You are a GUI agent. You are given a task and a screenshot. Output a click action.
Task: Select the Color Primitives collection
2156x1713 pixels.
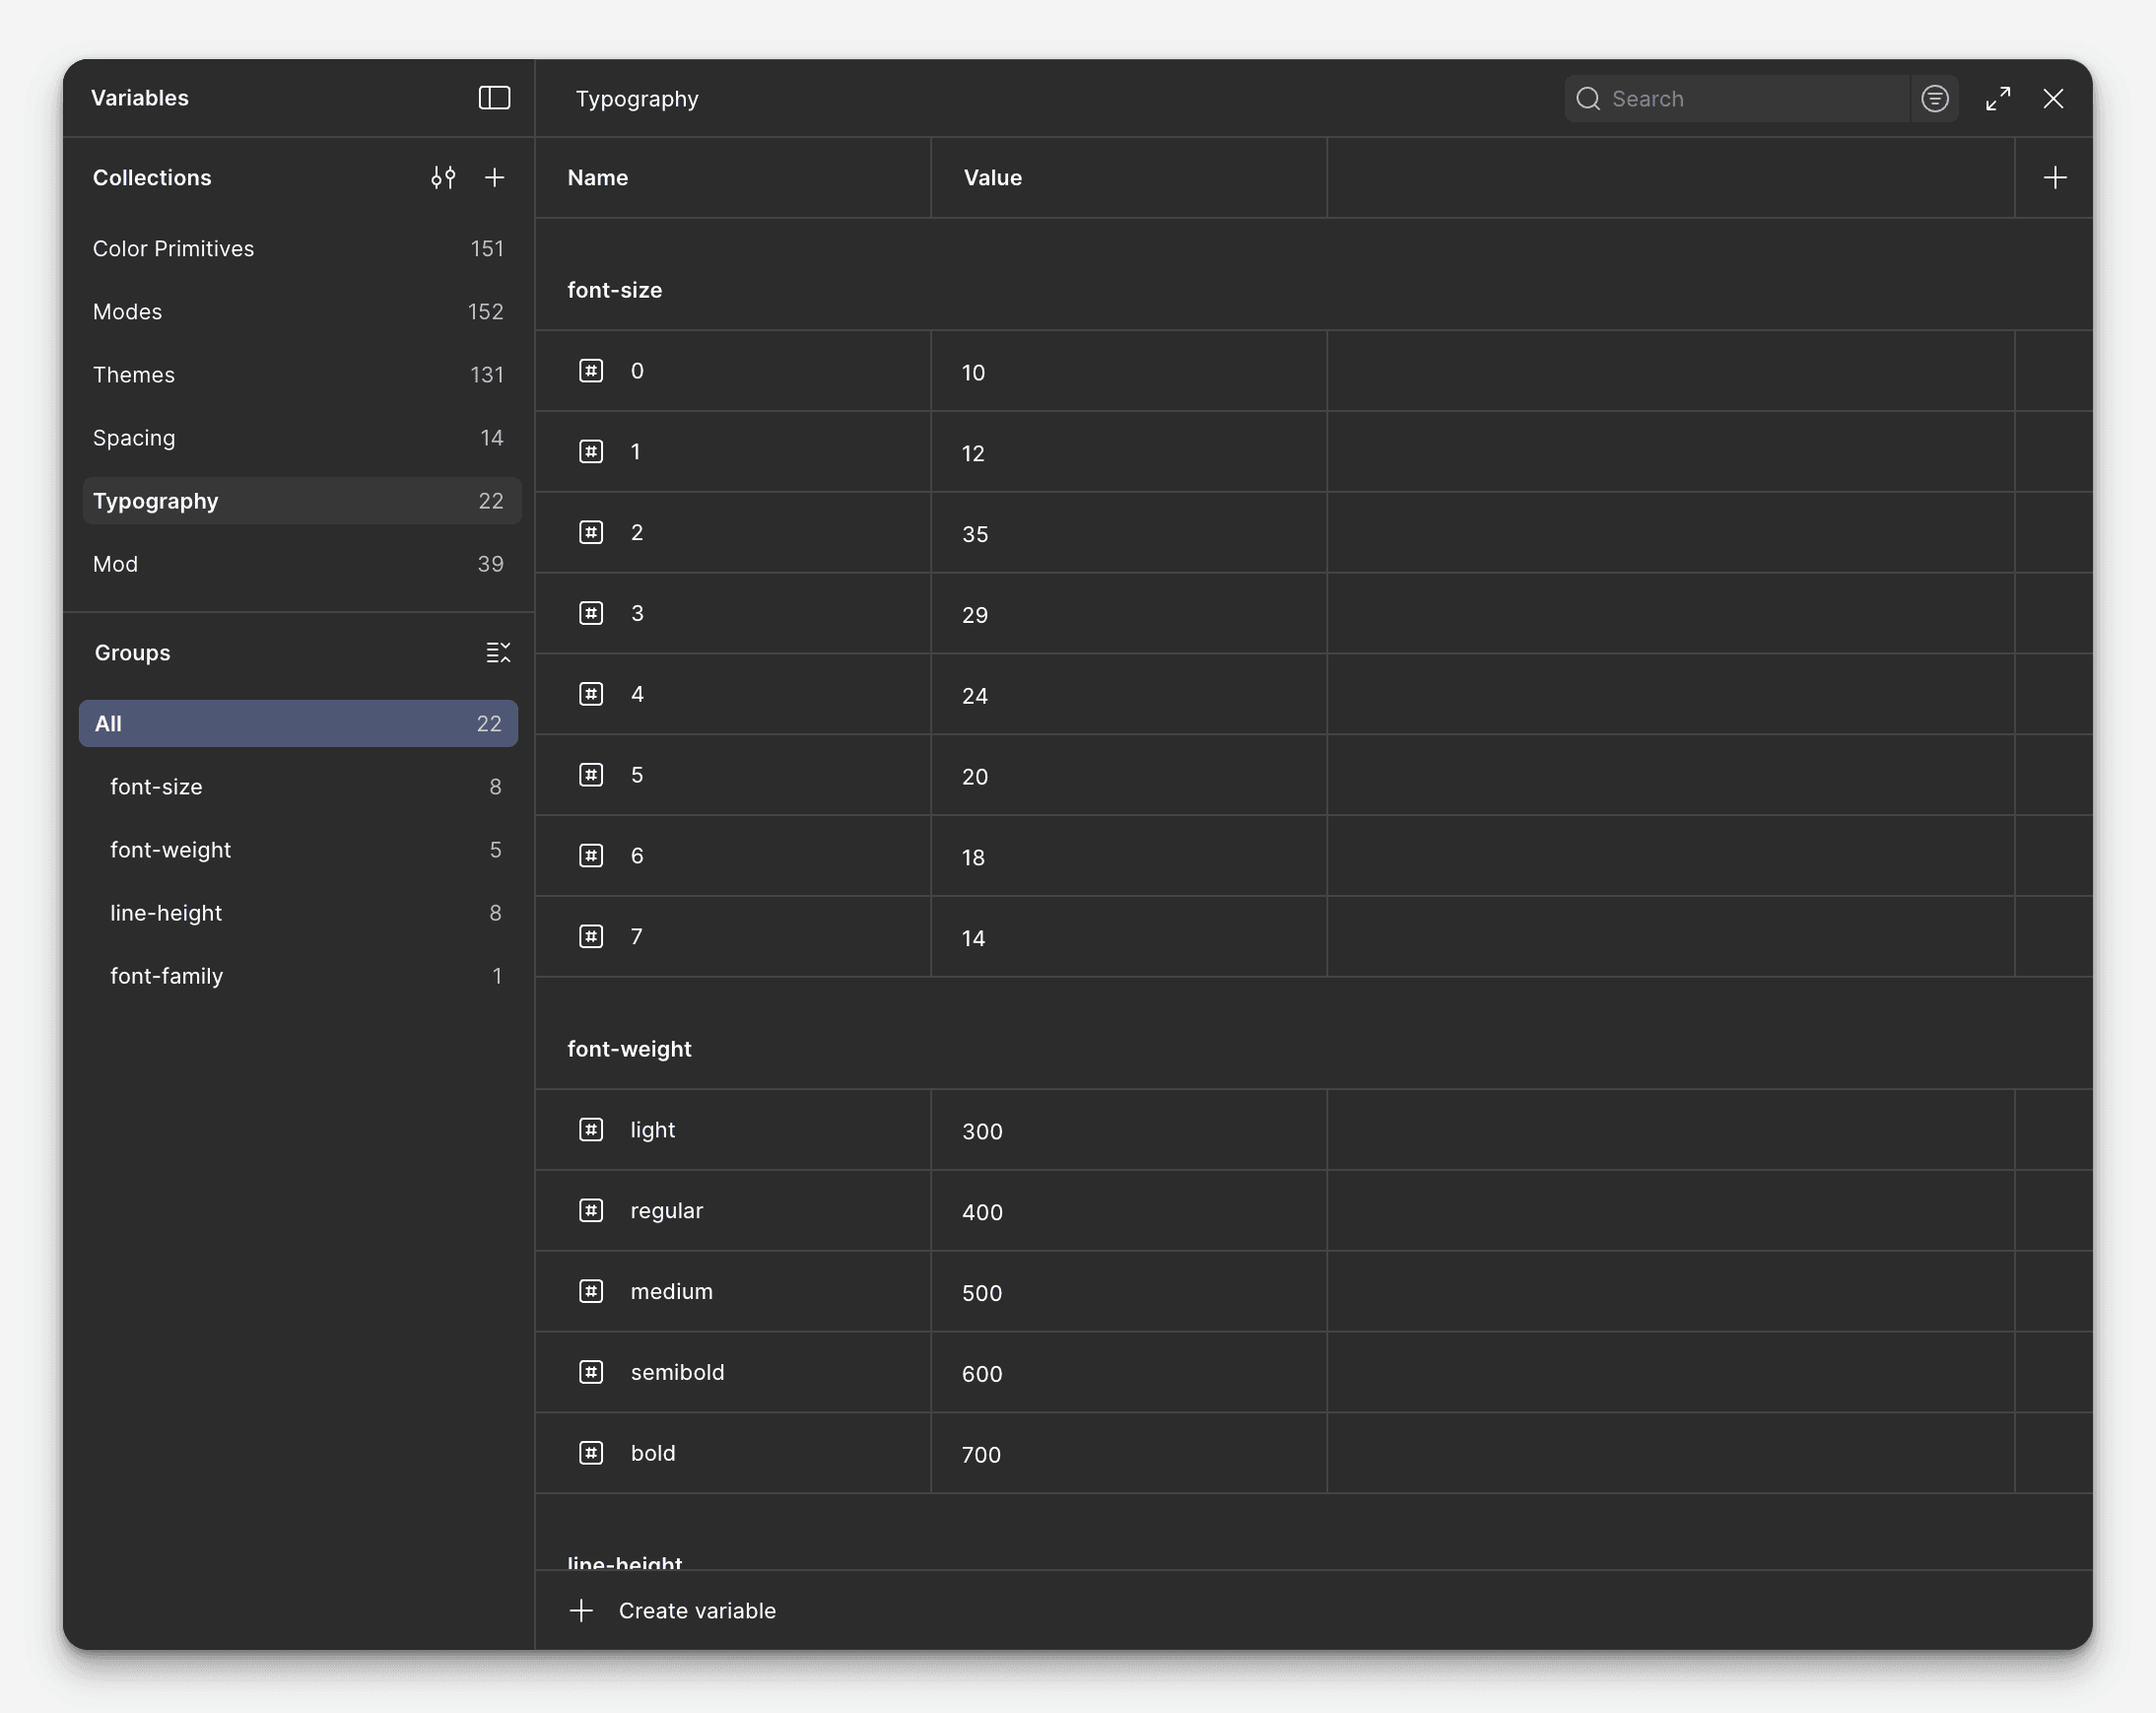click(x=173, y=248)
